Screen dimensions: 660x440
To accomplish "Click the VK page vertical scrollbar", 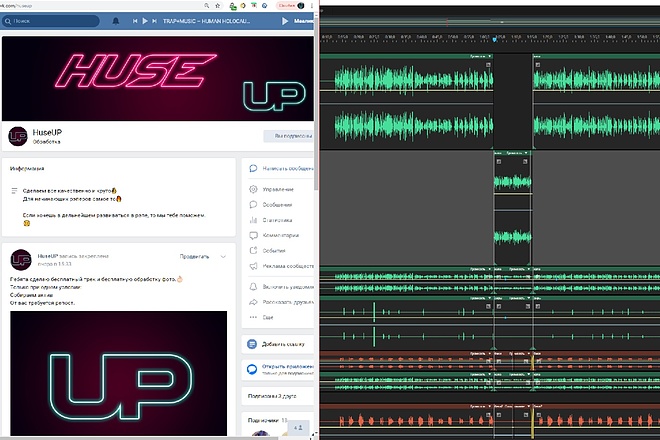I will coord(316,101).
